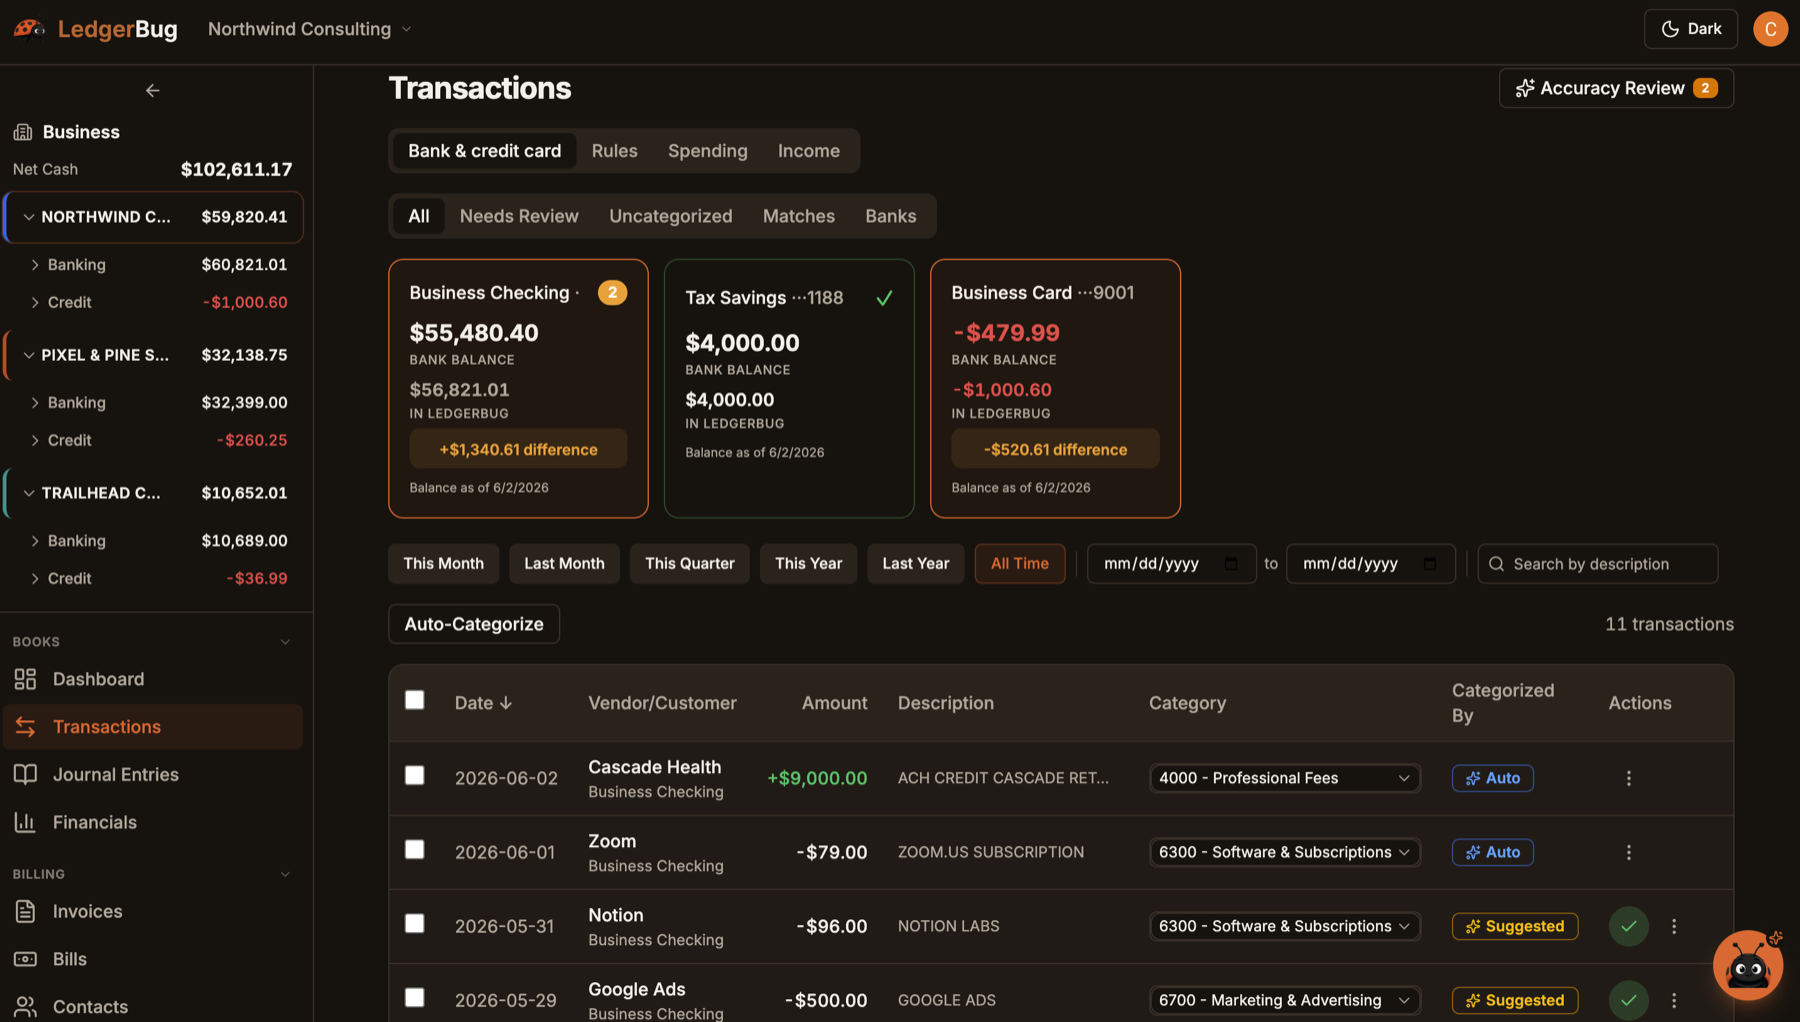Click the Business building icon

[23, 132]
